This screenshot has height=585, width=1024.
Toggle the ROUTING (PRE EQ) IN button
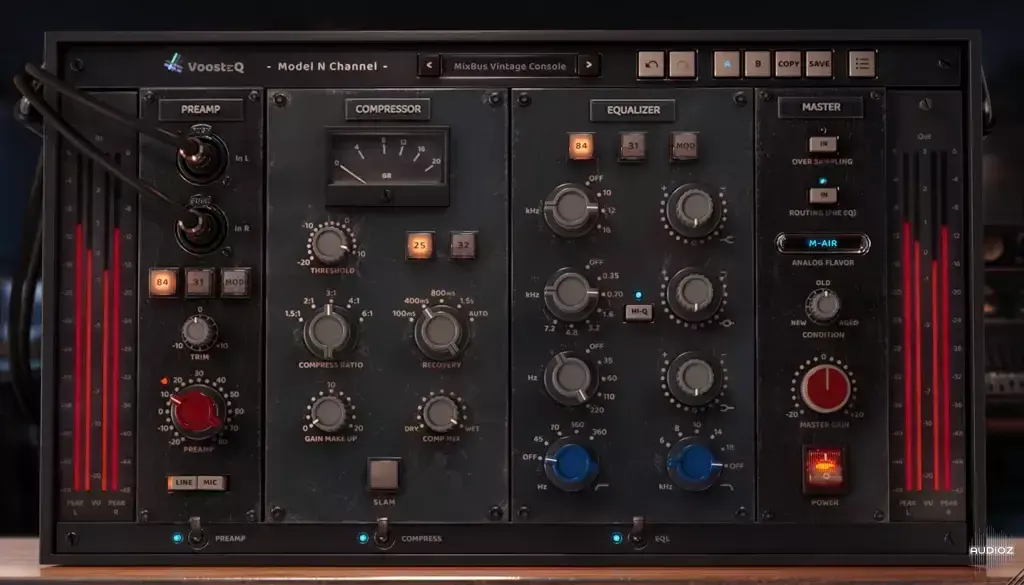tap(823, 195)
